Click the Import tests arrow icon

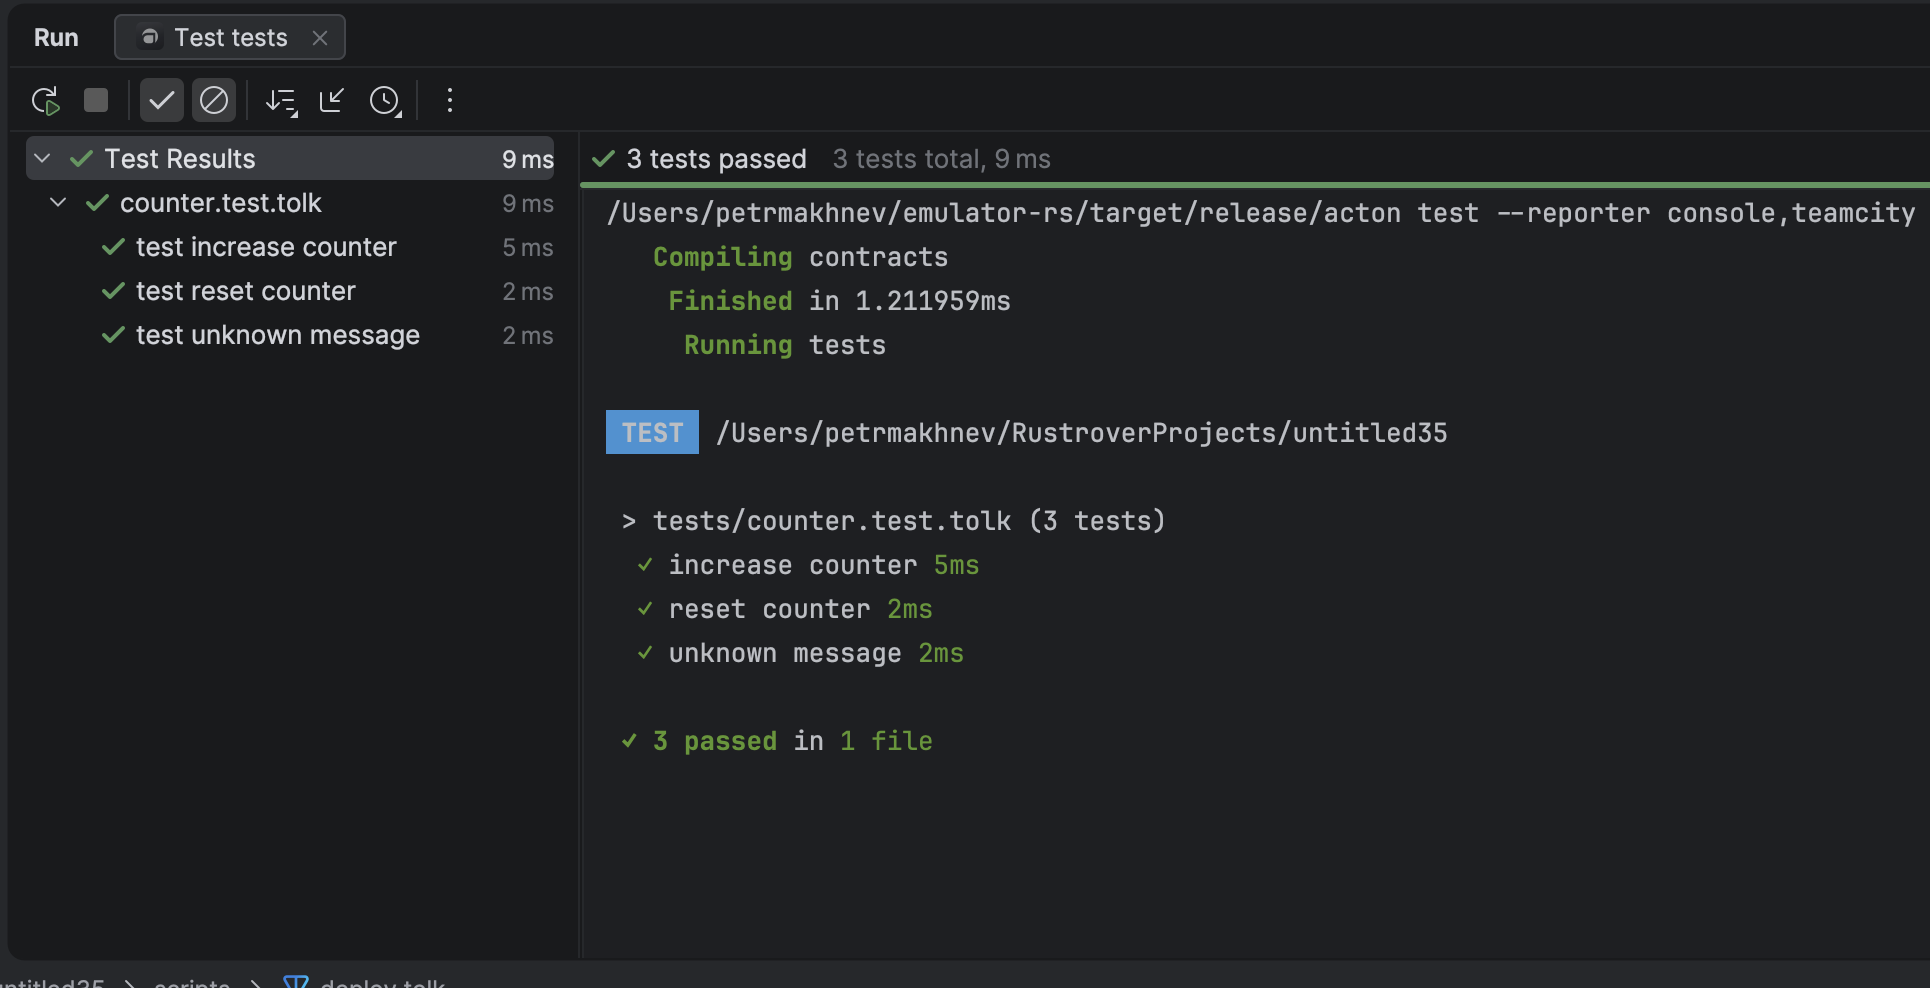click(x=331, y=101)
